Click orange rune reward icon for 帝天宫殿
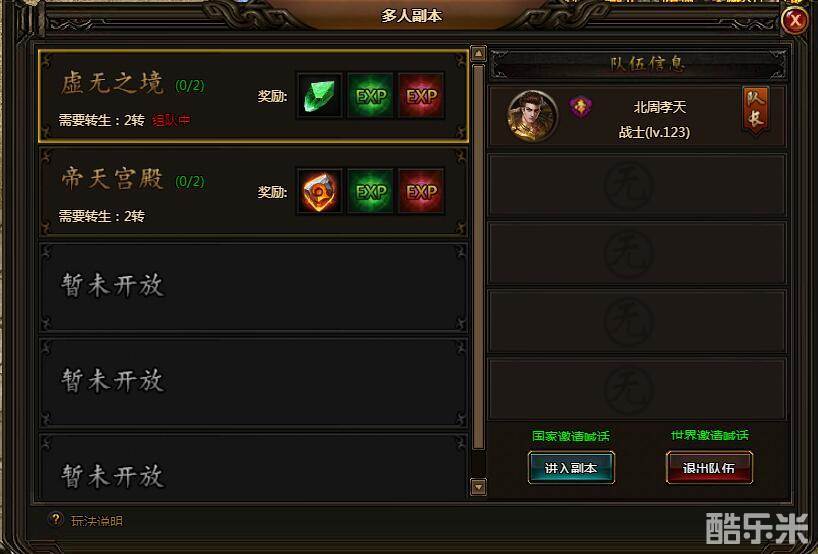 click(319, 191)
